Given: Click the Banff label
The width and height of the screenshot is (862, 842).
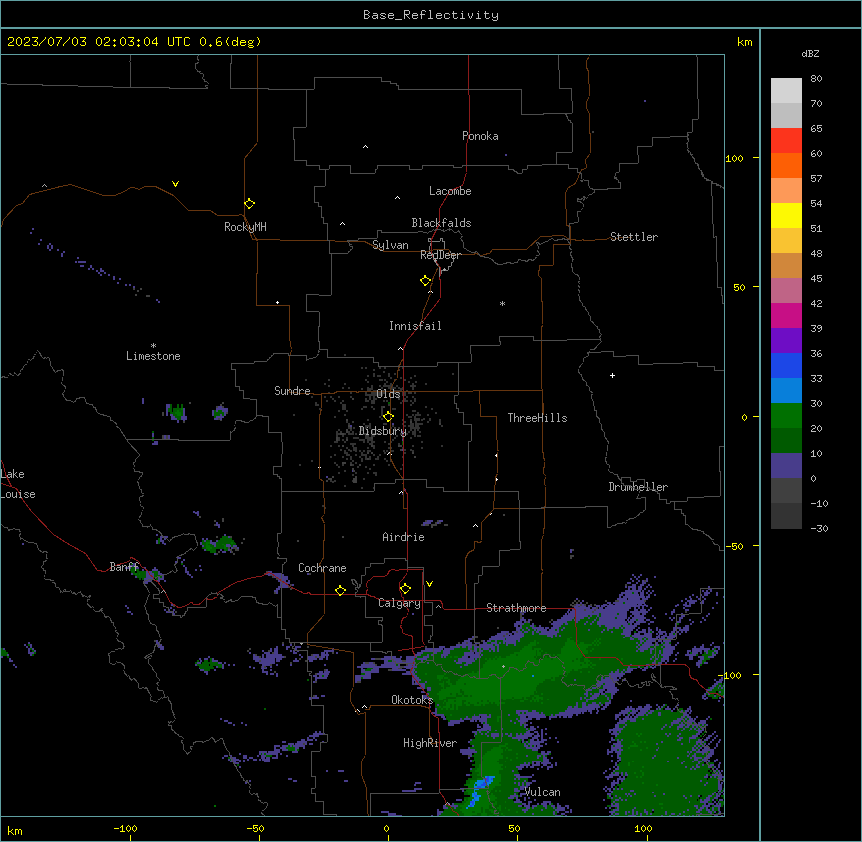Looking at the screenshot, I should (x=124, y=567).
